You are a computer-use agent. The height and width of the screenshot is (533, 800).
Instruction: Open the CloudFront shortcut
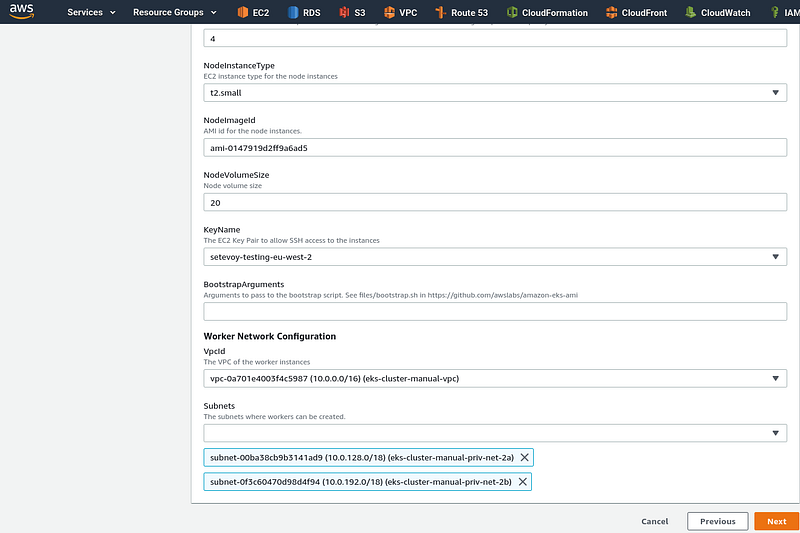(636, 12)
